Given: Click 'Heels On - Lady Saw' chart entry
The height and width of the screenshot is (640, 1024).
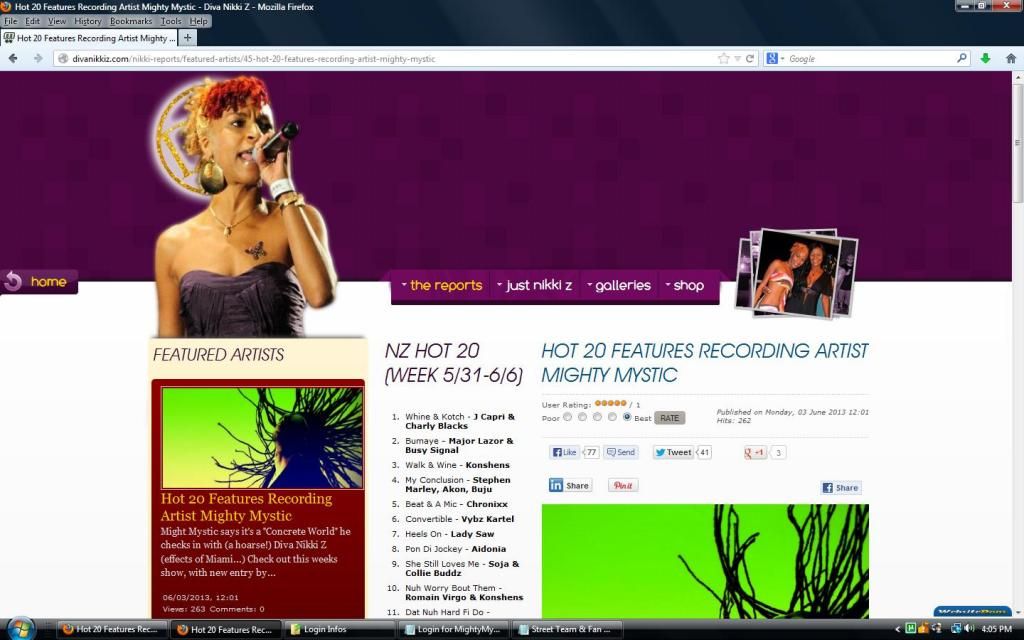Looking at the screenshot, I should 449,534.
